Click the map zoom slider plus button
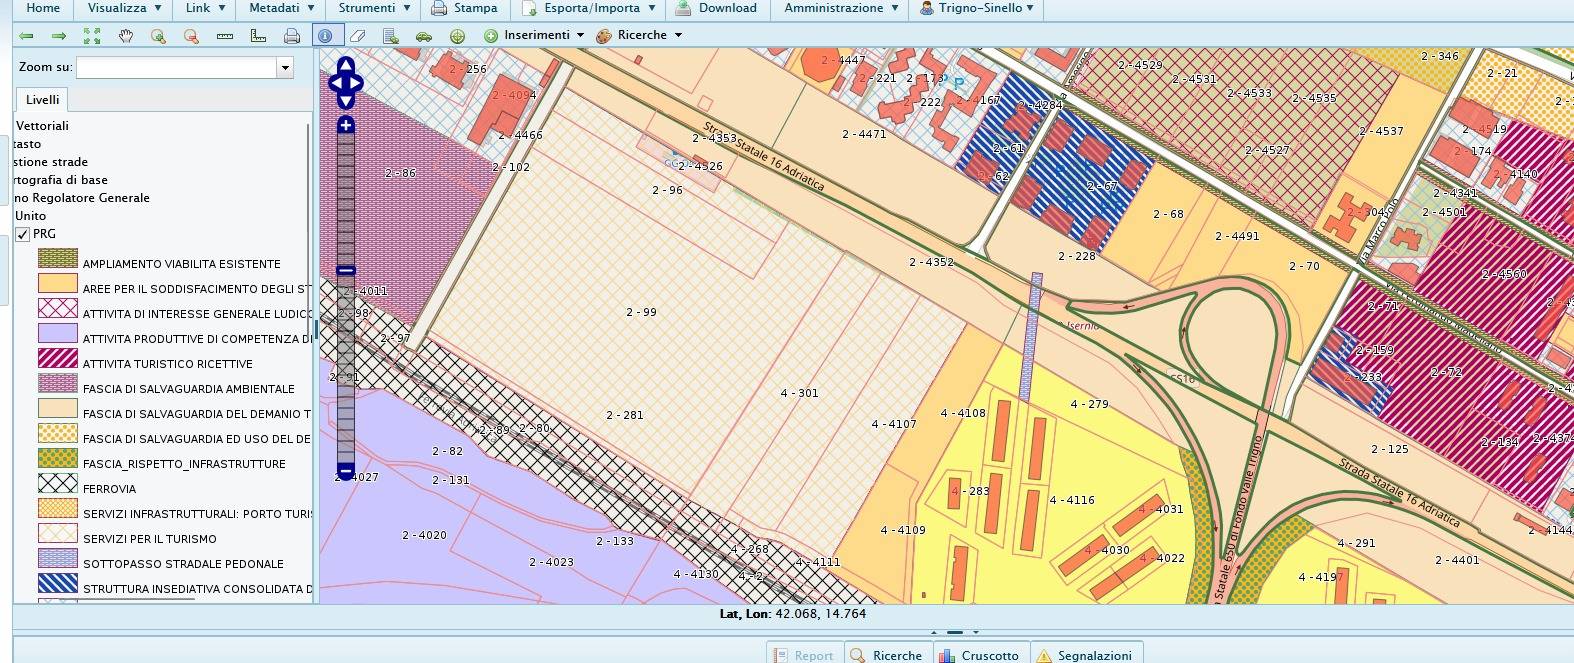 pos(346,125)
